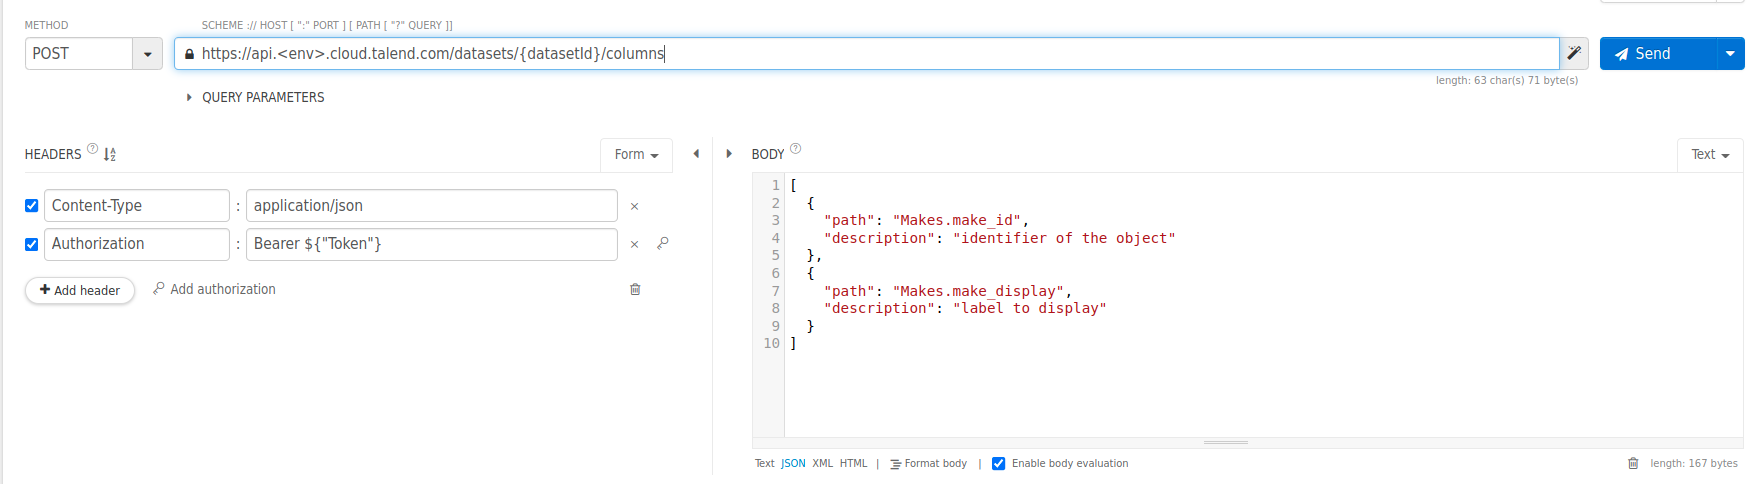Screen dimensions: 1761x484
Task: Click the BODY help question mark icon
Action: click(x=796, y=149)
